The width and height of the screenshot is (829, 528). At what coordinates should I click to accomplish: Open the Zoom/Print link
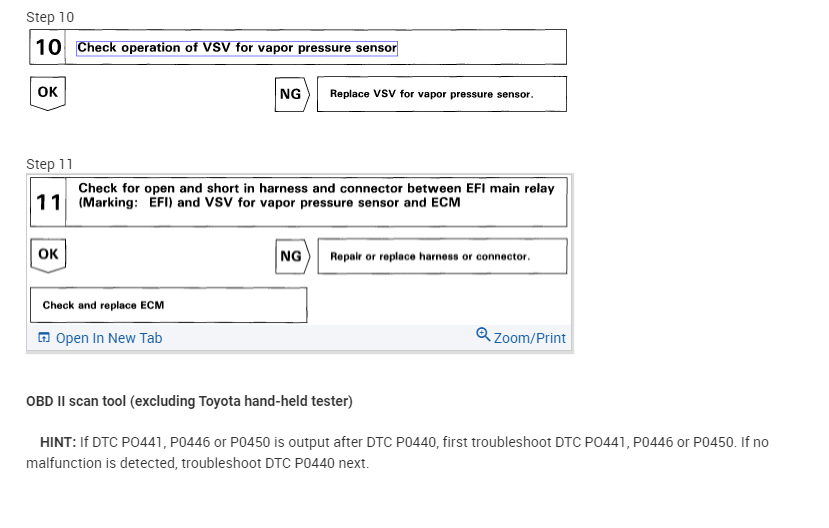pyautogui.click(x=529, y=338)
